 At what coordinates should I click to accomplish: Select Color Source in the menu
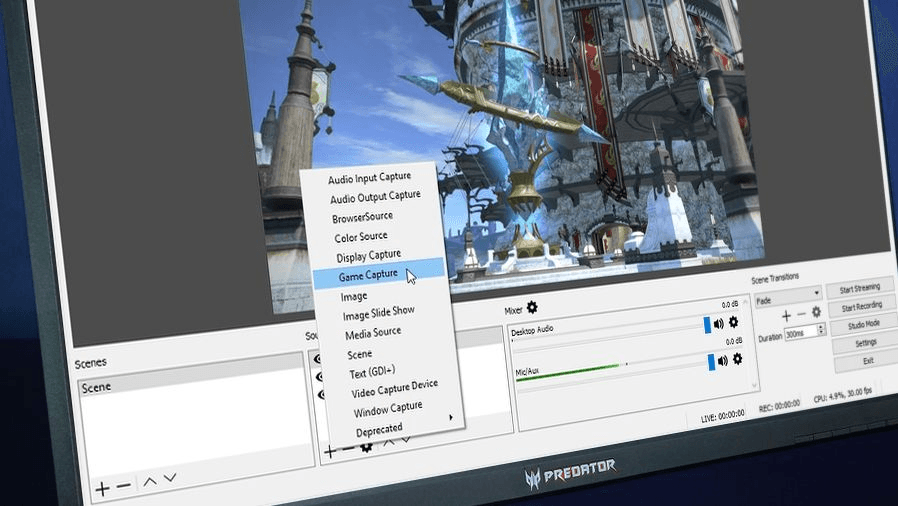361,236
